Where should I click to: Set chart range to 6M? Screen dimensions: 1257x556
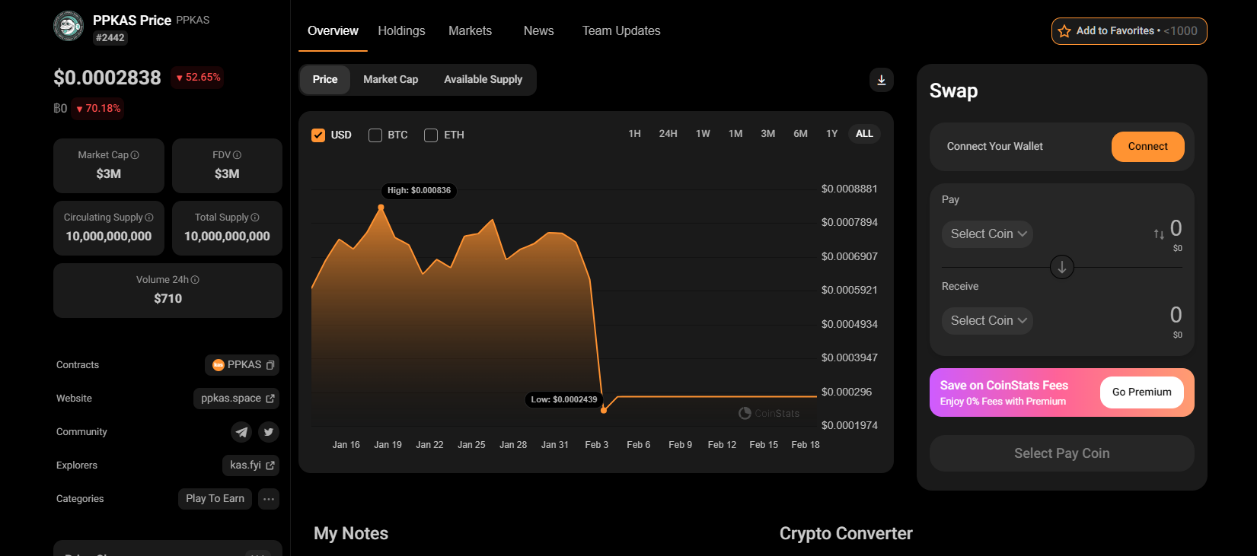[x=800, y=134]
